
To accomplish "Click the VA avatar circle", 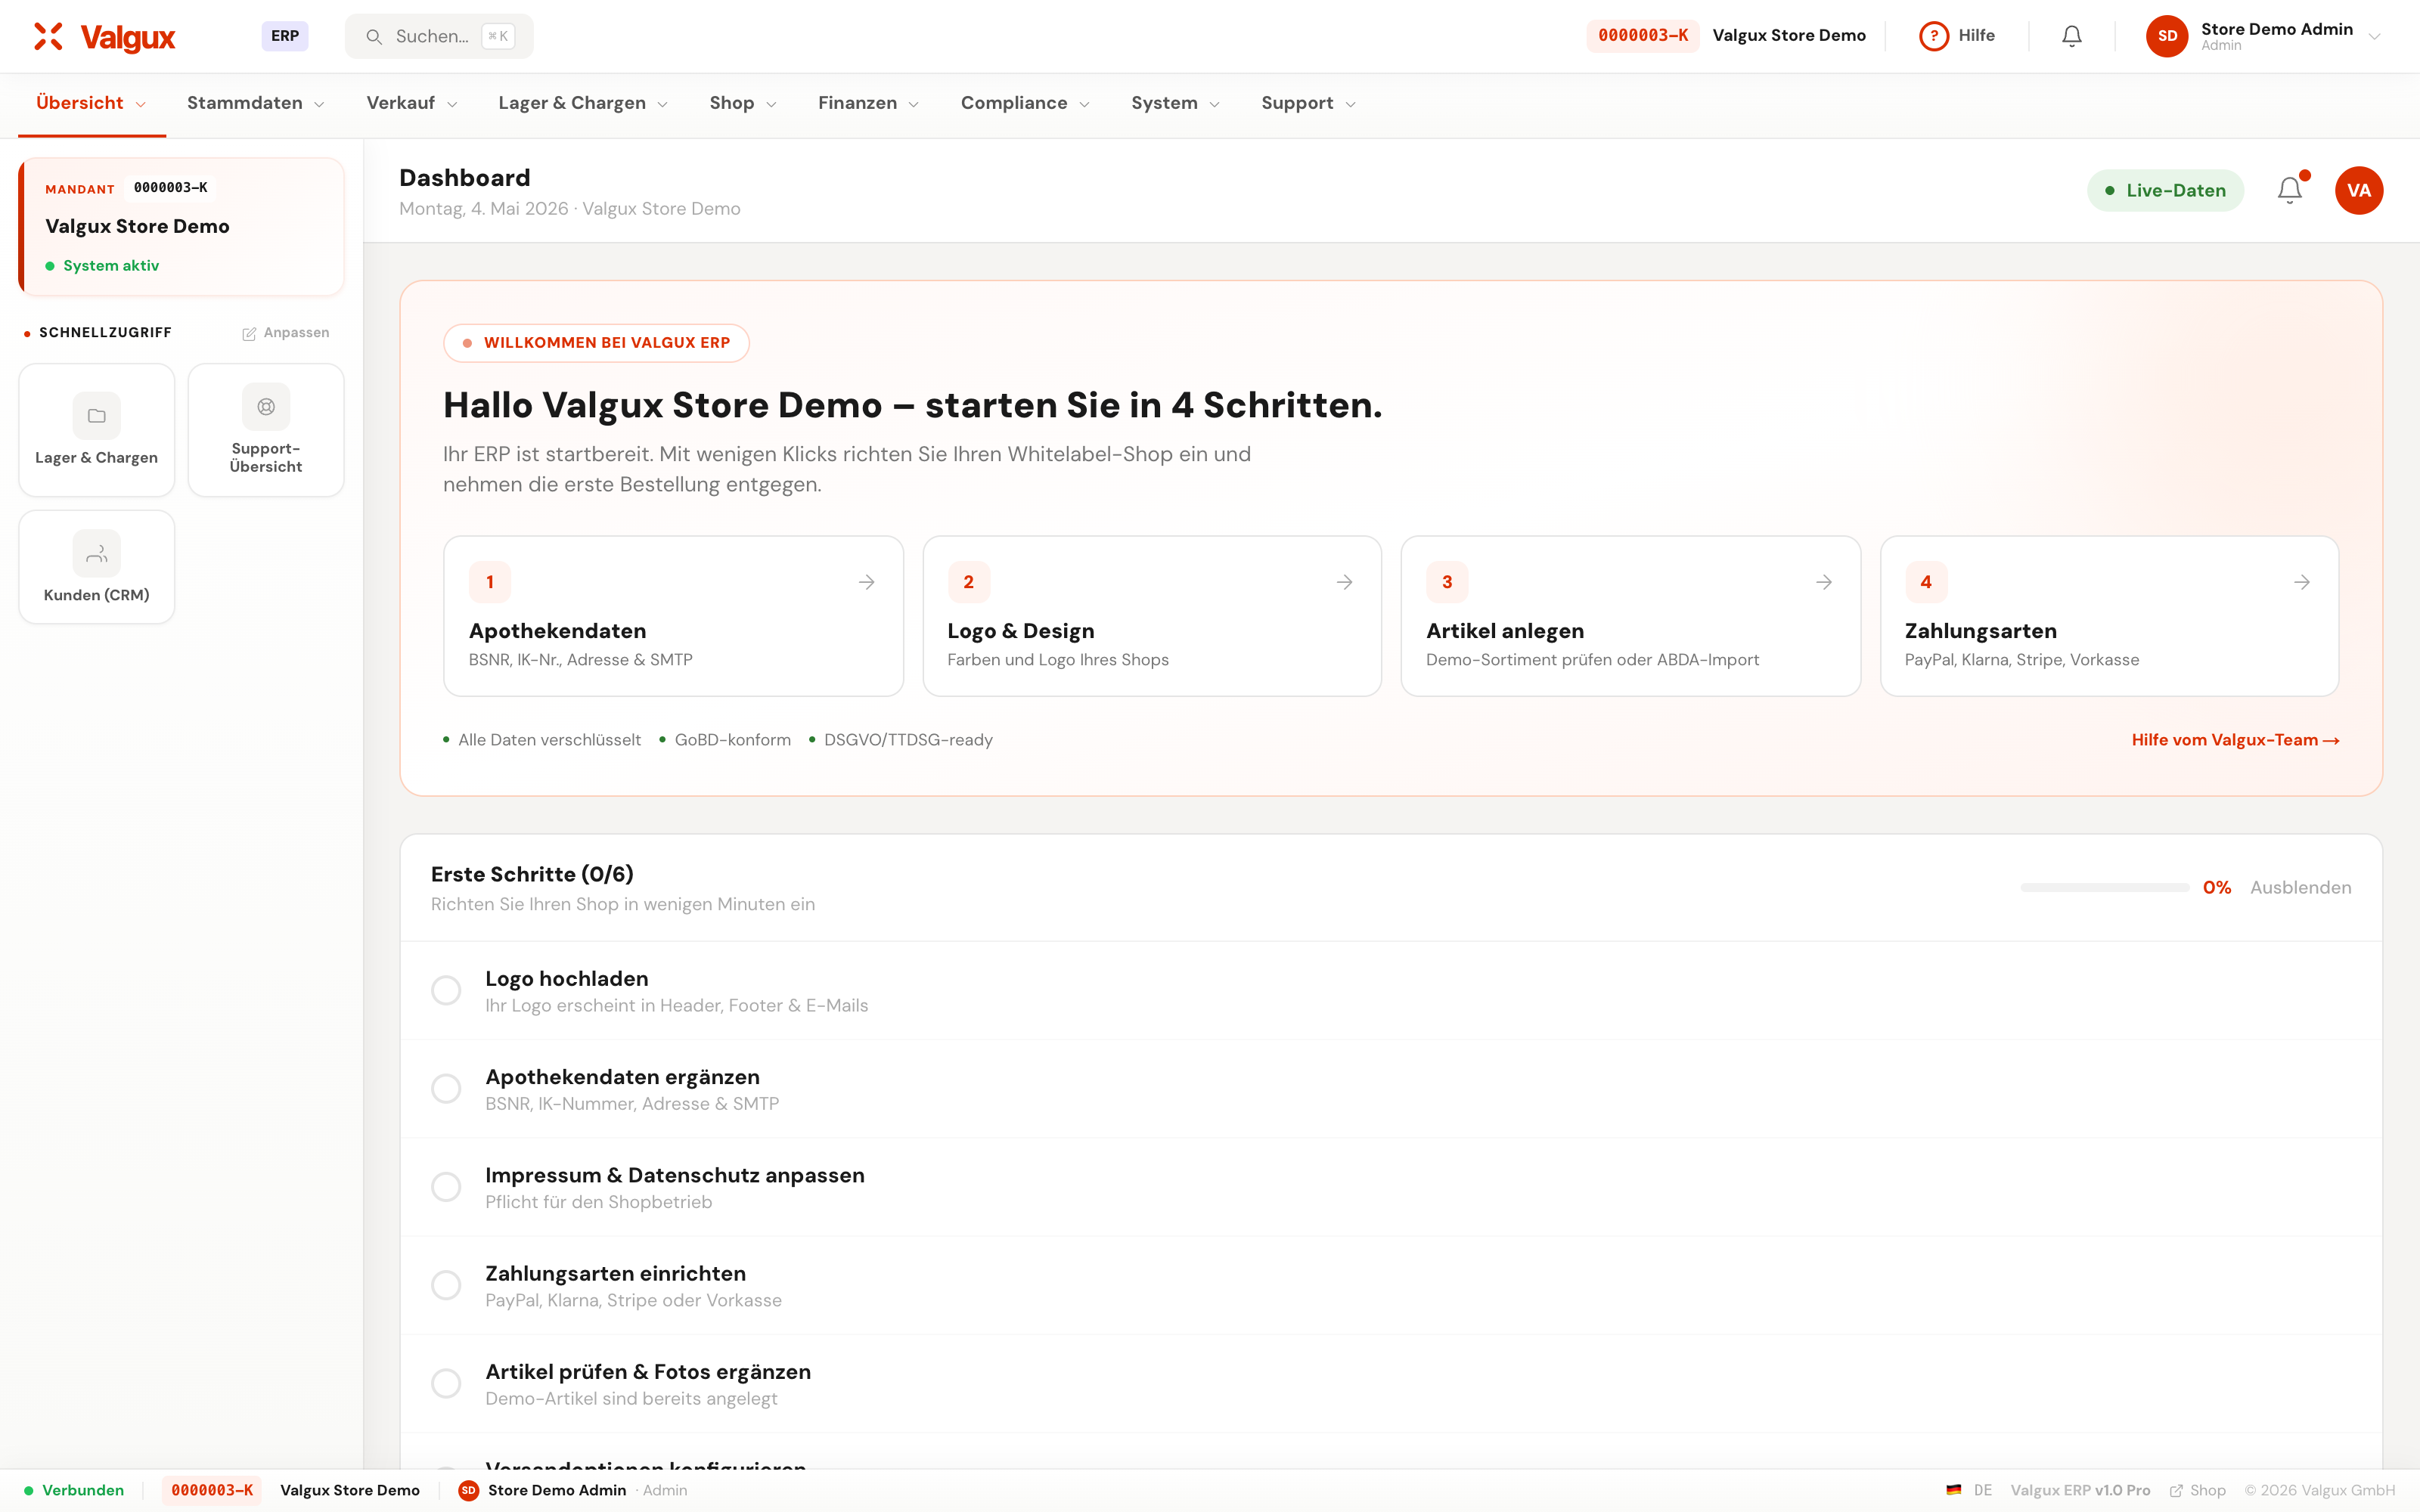I will 2359,190.
